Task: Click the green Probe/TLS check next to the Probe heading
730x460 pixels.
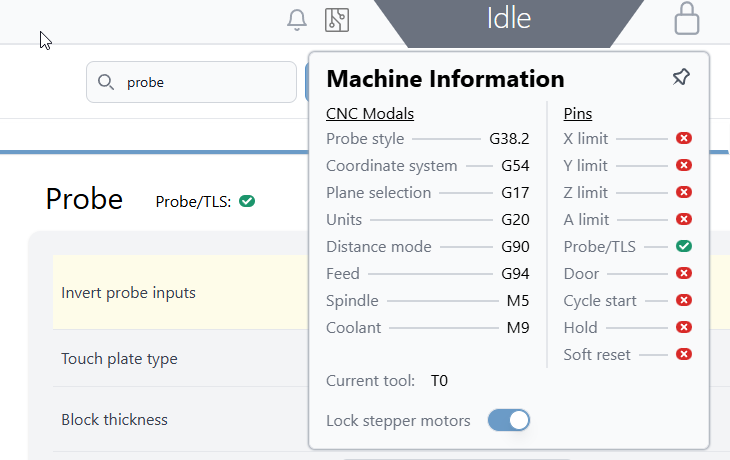Action: pos(247,201)
